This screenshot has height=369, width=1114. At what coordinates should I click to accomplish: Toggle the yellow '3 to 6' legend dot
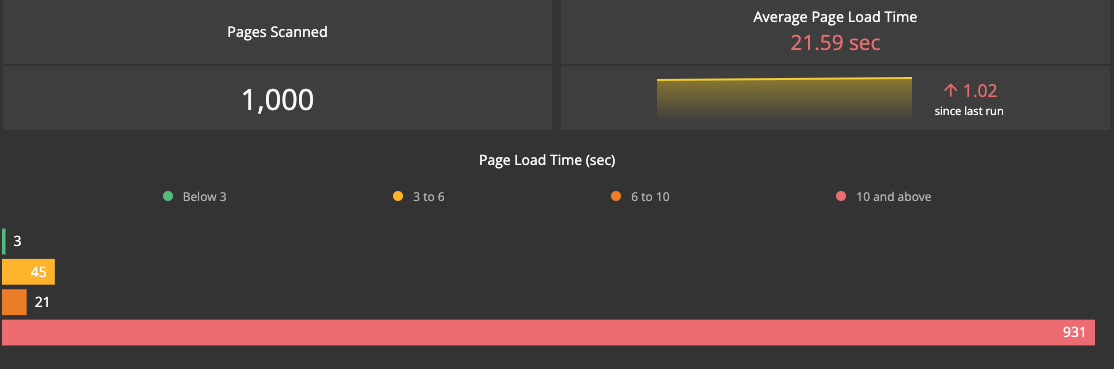tap(398, 196)
